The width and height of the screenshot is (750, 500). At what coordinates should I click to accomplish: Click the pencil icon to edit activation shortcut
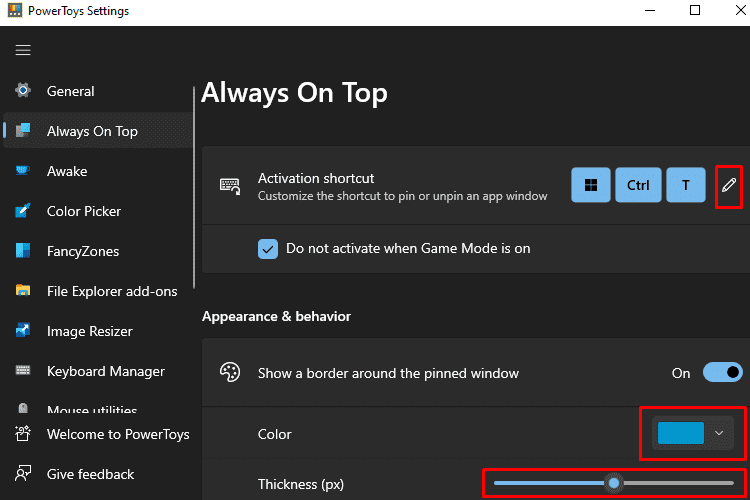click(728, 185)
